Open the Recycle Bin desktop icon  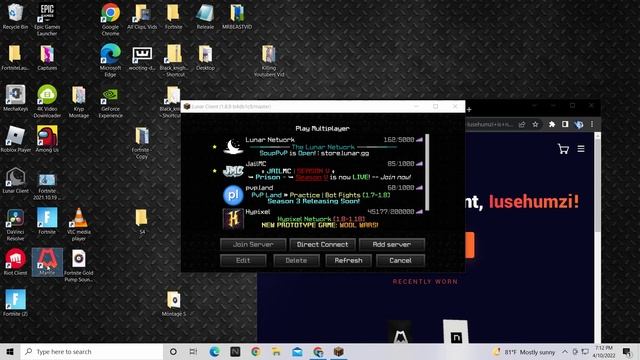[x=16, y=17]
